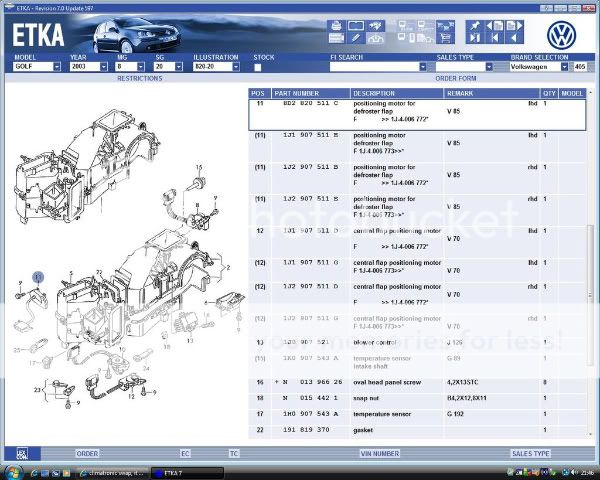This screenshot has height=480, width=600.
Task: Open the BRAND SELECTION dropdown
Action: point(566,67)
